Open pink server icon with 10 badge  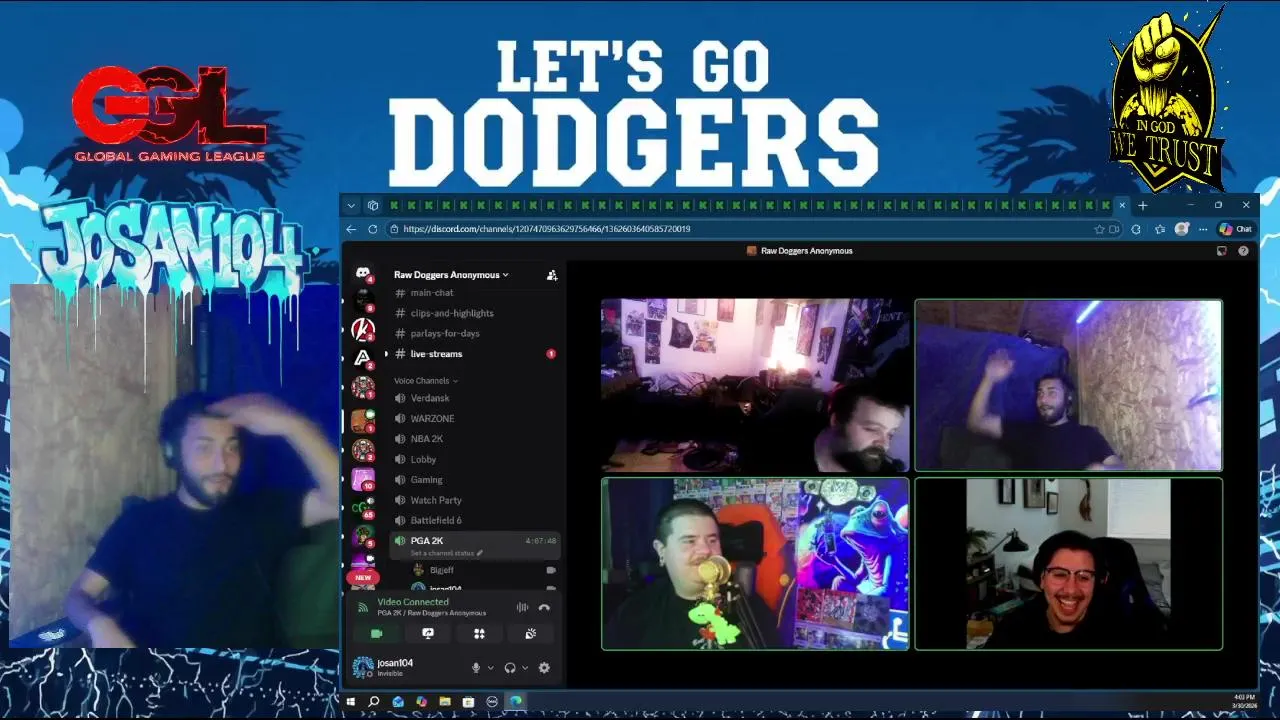pos(363,479)
